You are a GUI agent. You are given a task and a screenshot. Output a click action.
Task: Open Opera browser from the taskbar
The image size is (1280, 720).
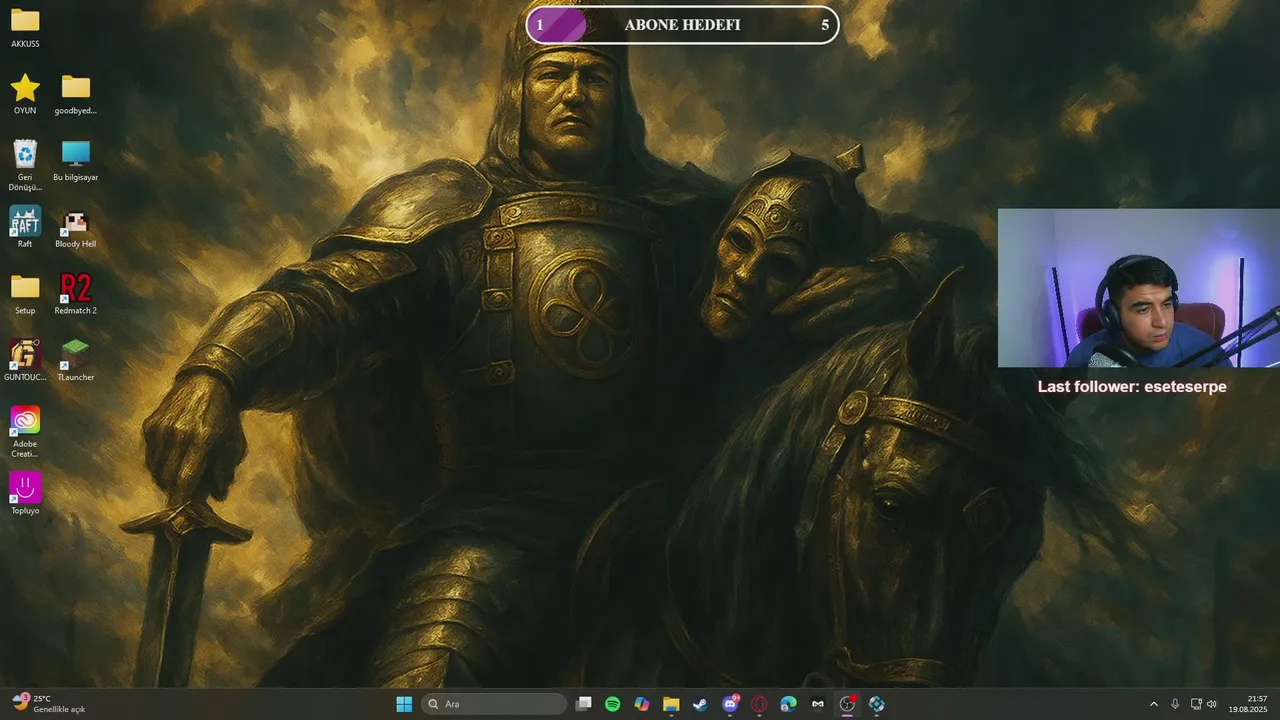pos(759,704)
